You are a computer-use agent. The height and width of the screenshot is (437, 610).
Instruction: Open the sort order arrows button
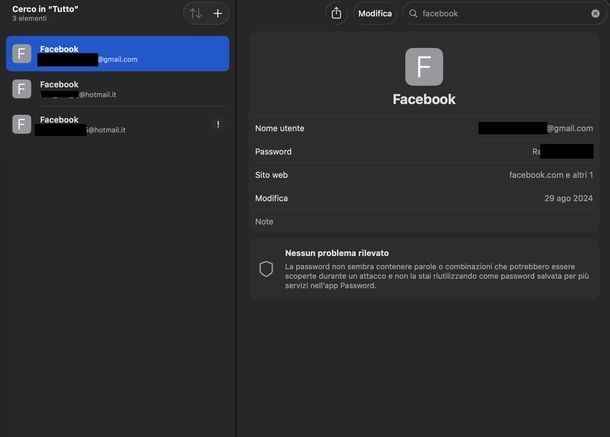click(195, 14)
